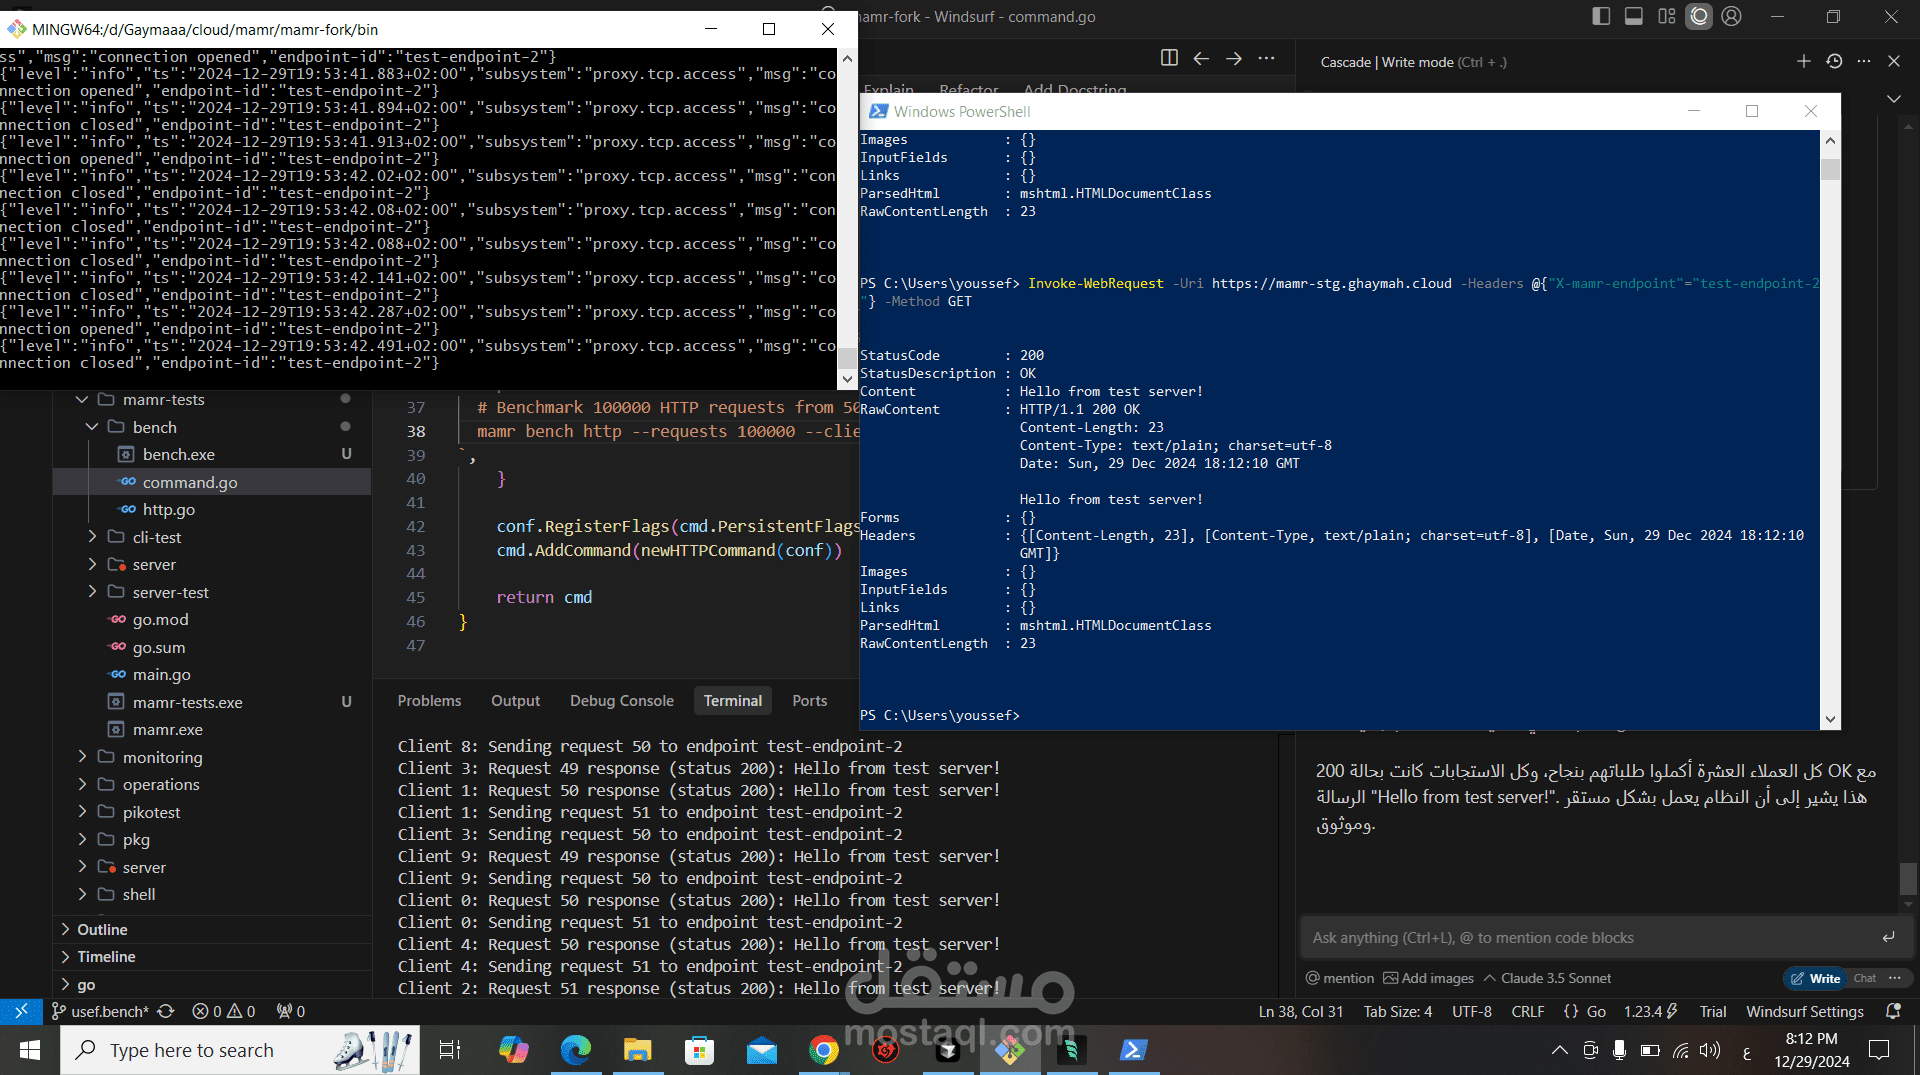
Task: Open notifications bell in status bar
Action: tap(1893, 1011)
